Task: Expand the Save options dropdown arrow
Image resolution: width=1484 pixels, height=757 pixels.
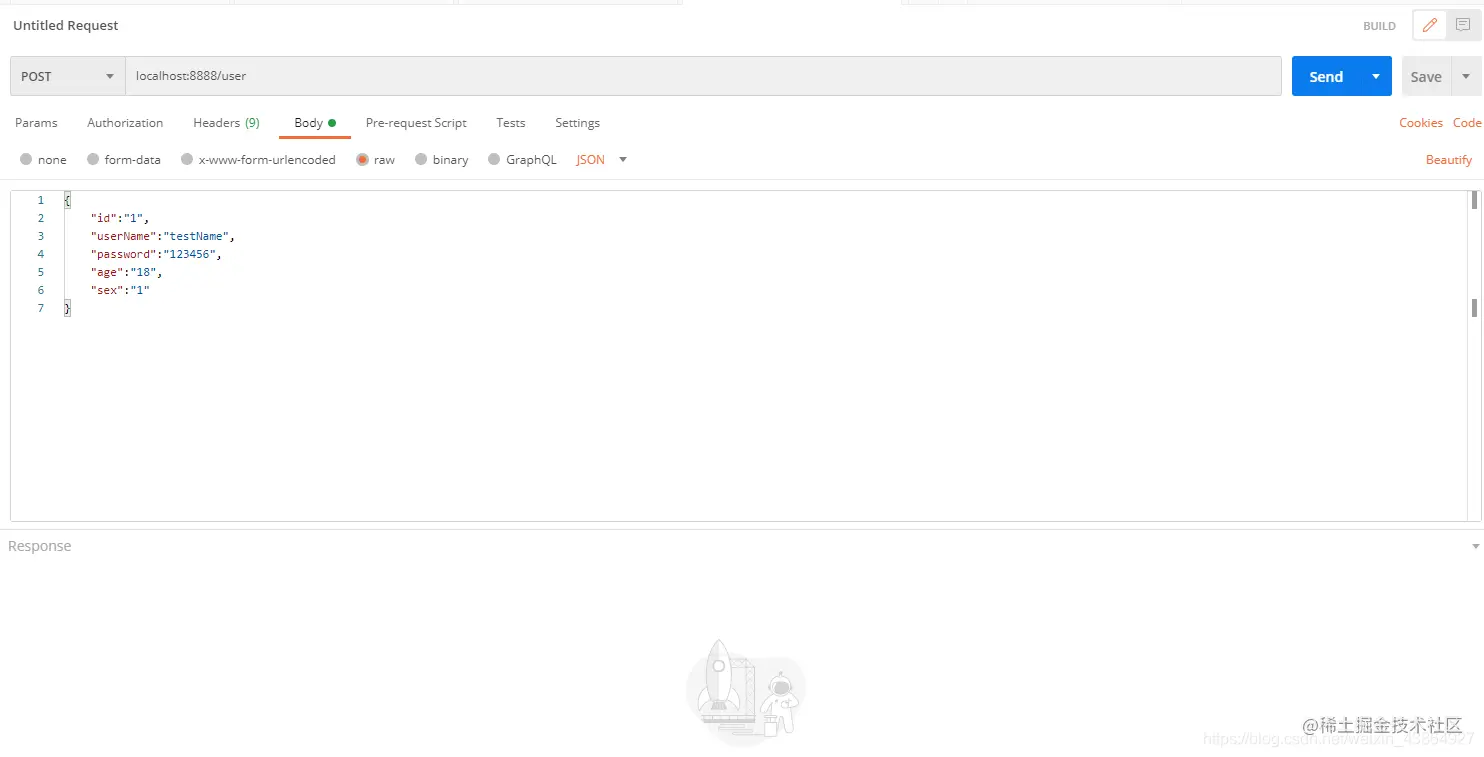Action: coord(1466,76)
